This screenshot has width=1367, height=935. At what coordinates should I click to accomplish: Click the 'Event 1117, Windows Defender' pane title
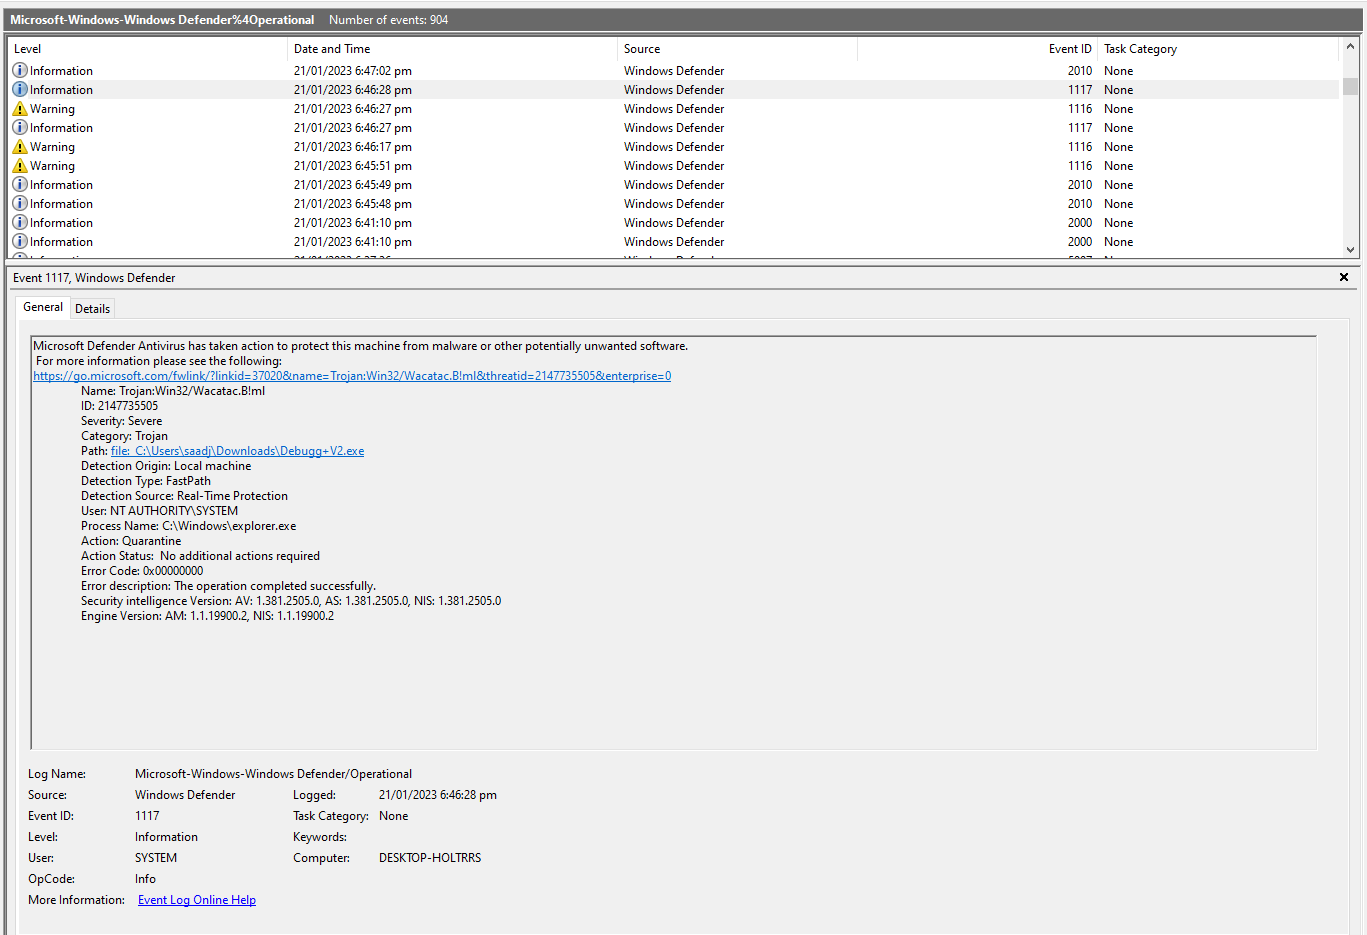point(94,278)
